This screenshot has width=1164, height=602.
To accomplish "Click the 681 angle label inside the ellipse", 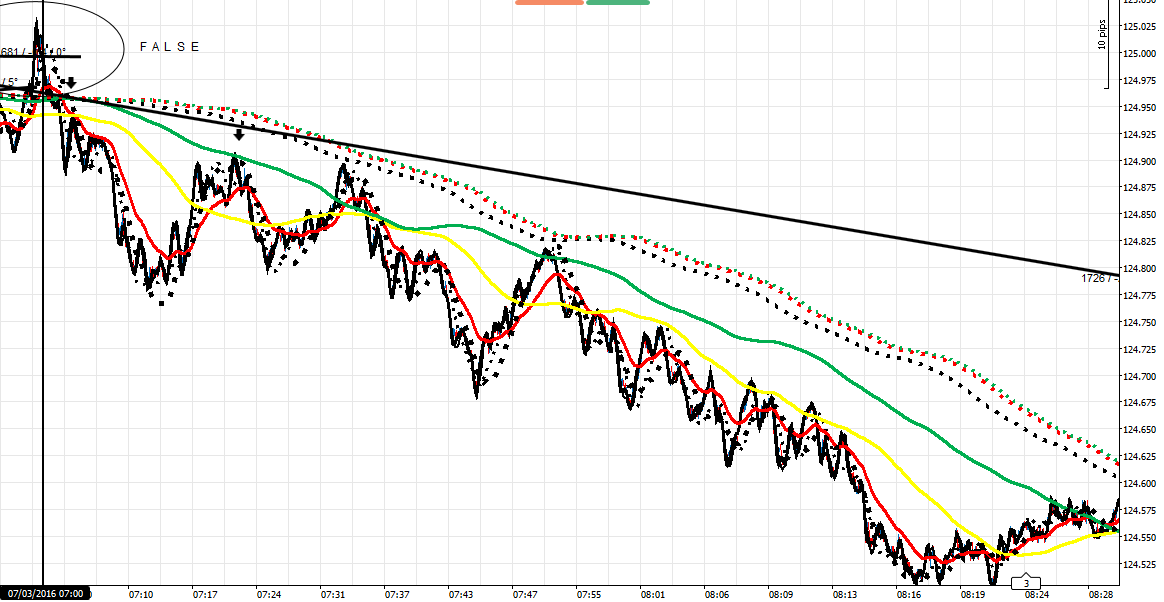I will 12,52.
